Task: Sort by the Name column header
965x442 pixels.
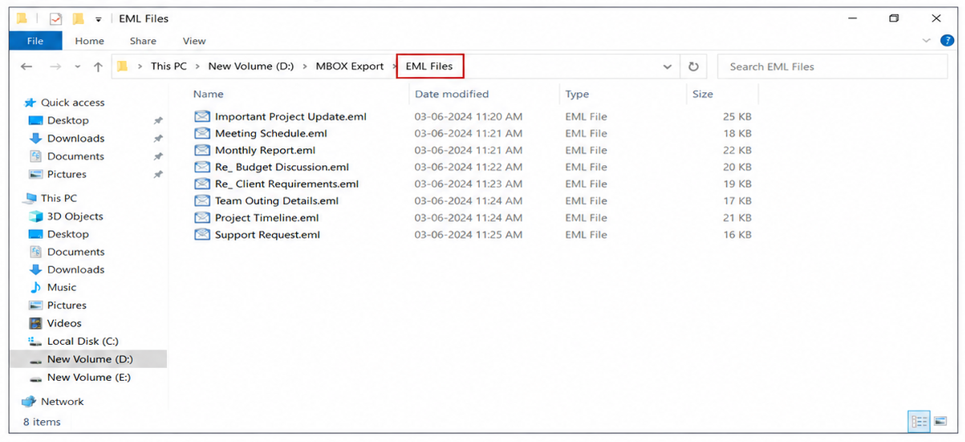Action: tap(208, 94)
